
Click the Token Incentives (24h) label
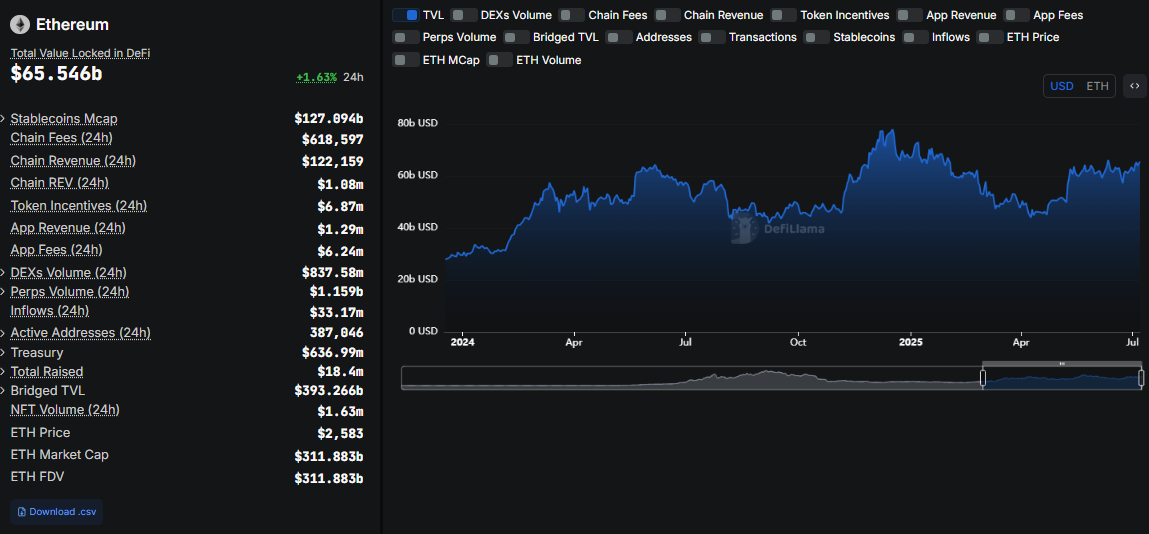[x=78, y=206]
